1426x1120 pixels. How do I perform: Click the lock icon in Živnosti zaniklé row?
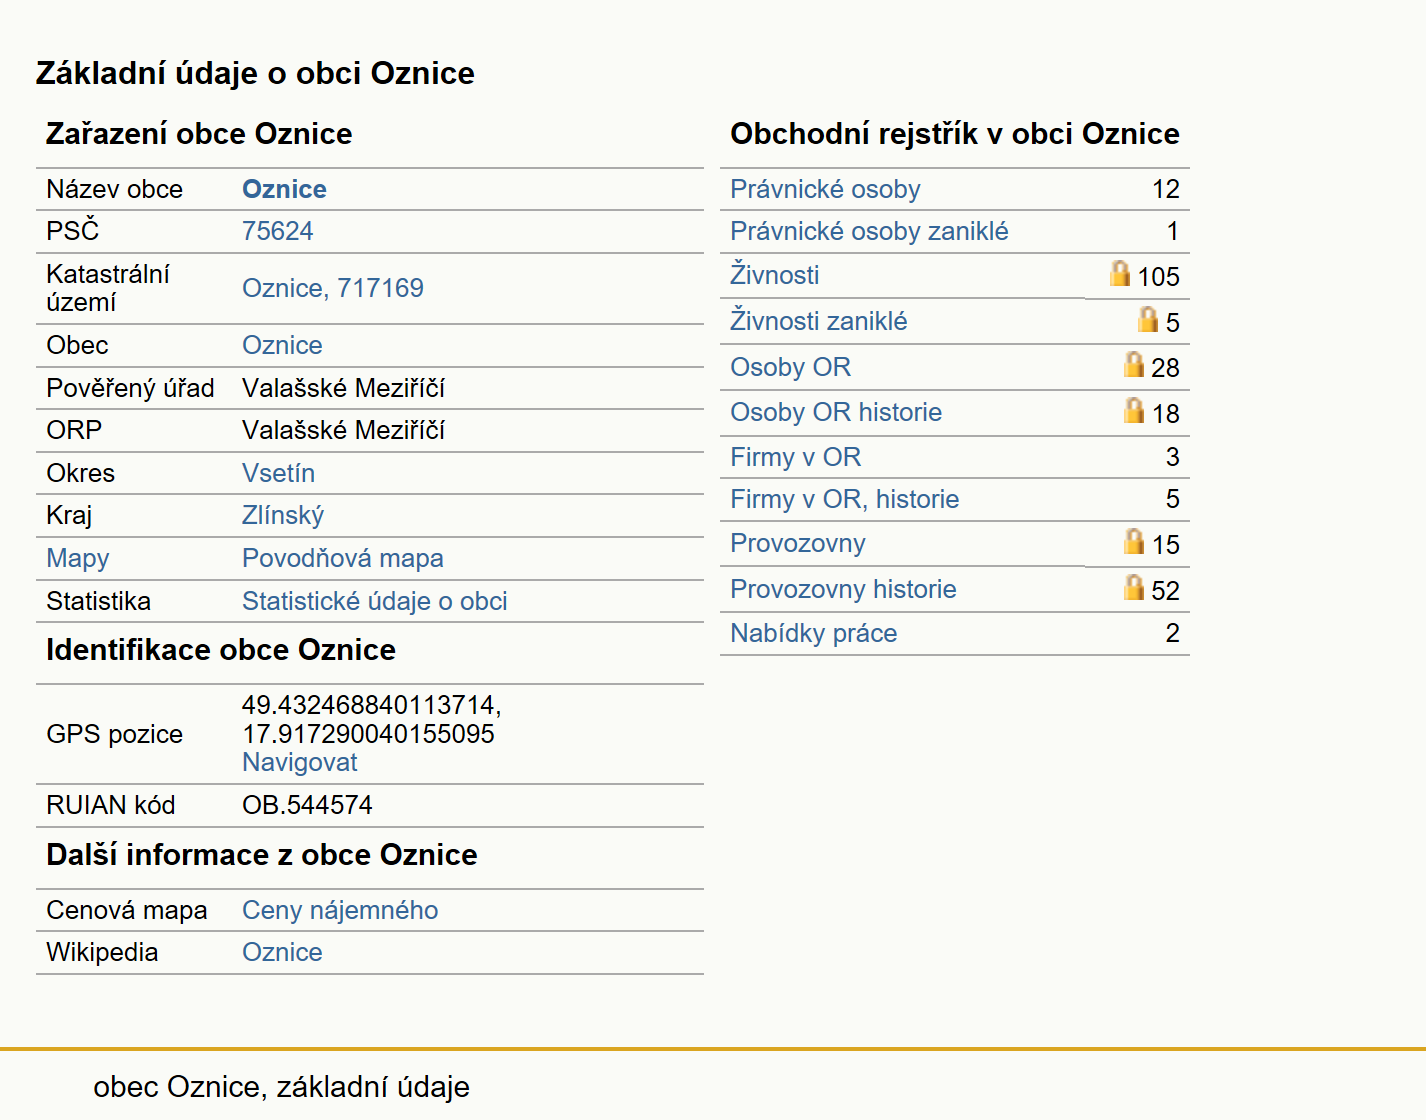click(x=1148, y=319)
